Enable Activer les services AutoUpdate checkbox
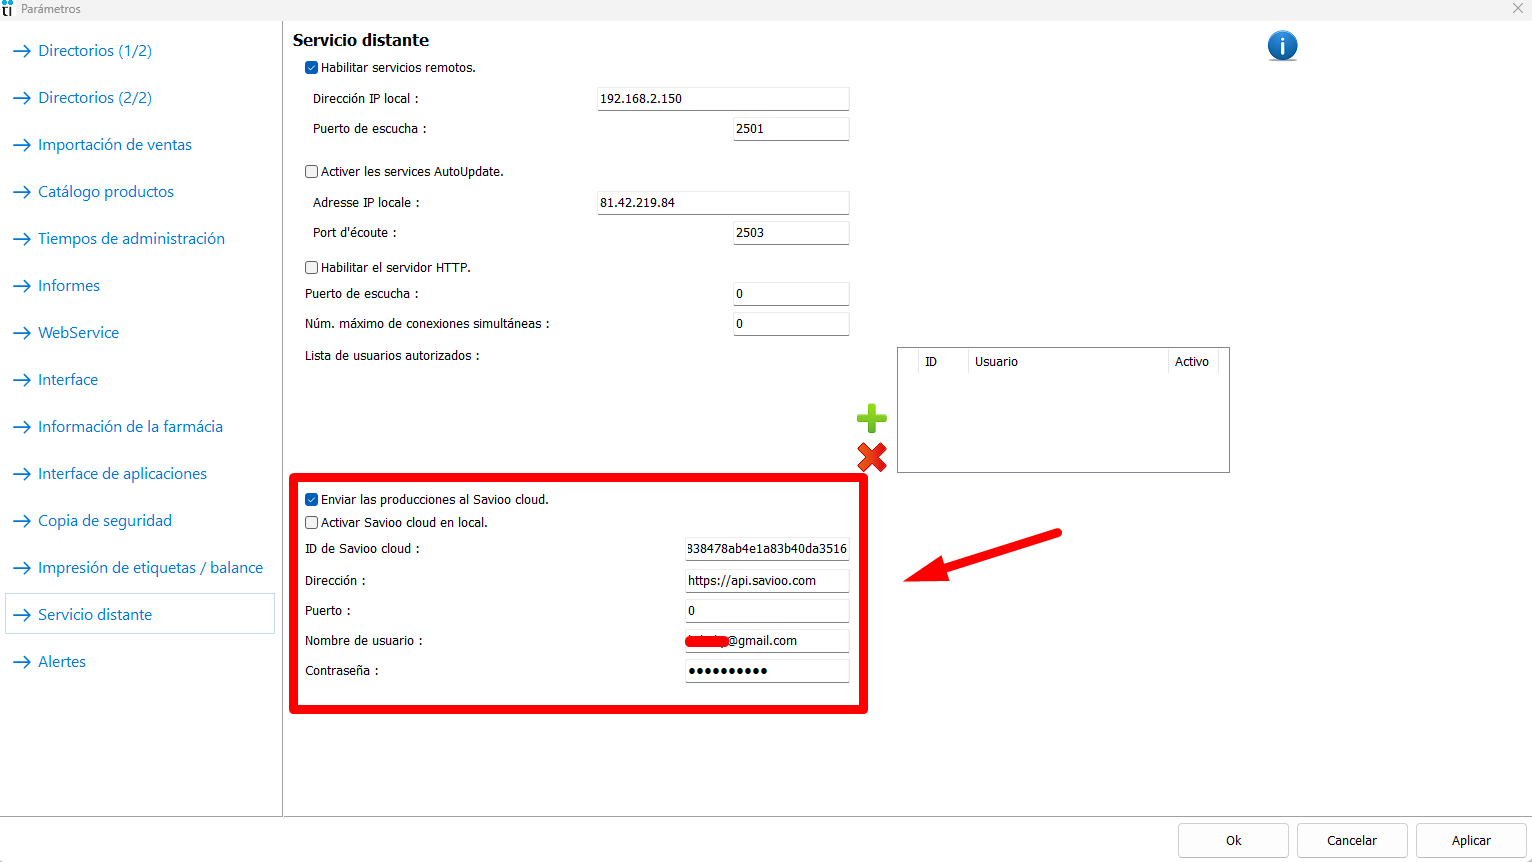 (x=312, y=172)
